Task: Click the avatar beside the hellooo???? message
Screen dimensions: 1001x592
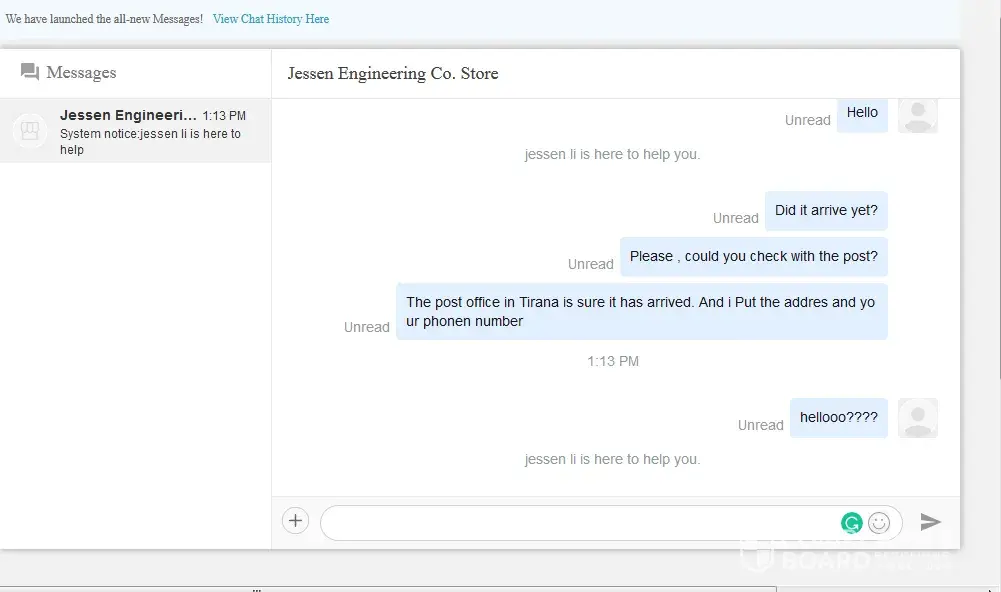Action: click(x=917, y=418)
